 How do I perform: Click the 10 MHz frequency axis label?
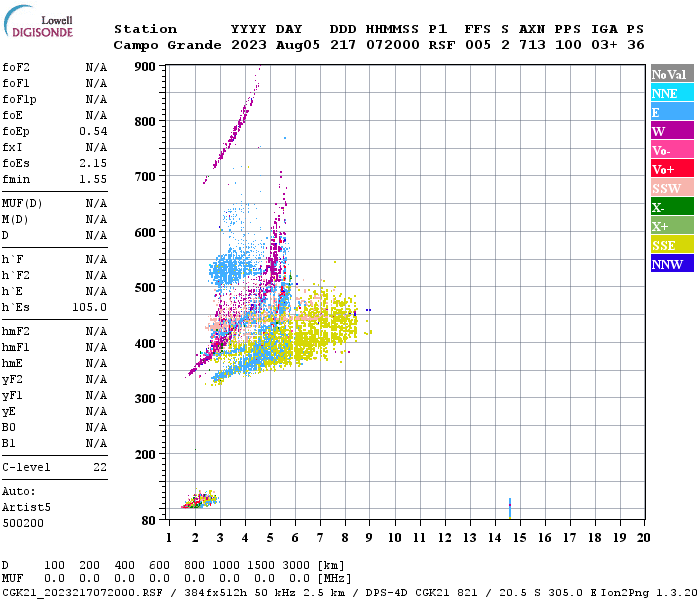(395, 538)
